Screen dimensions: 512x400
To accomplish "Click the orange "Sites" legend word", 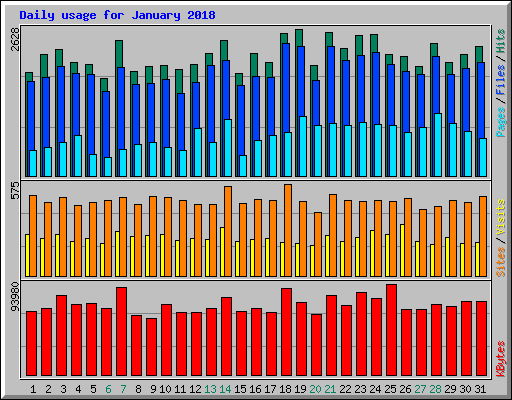I will tap(500, 262).
